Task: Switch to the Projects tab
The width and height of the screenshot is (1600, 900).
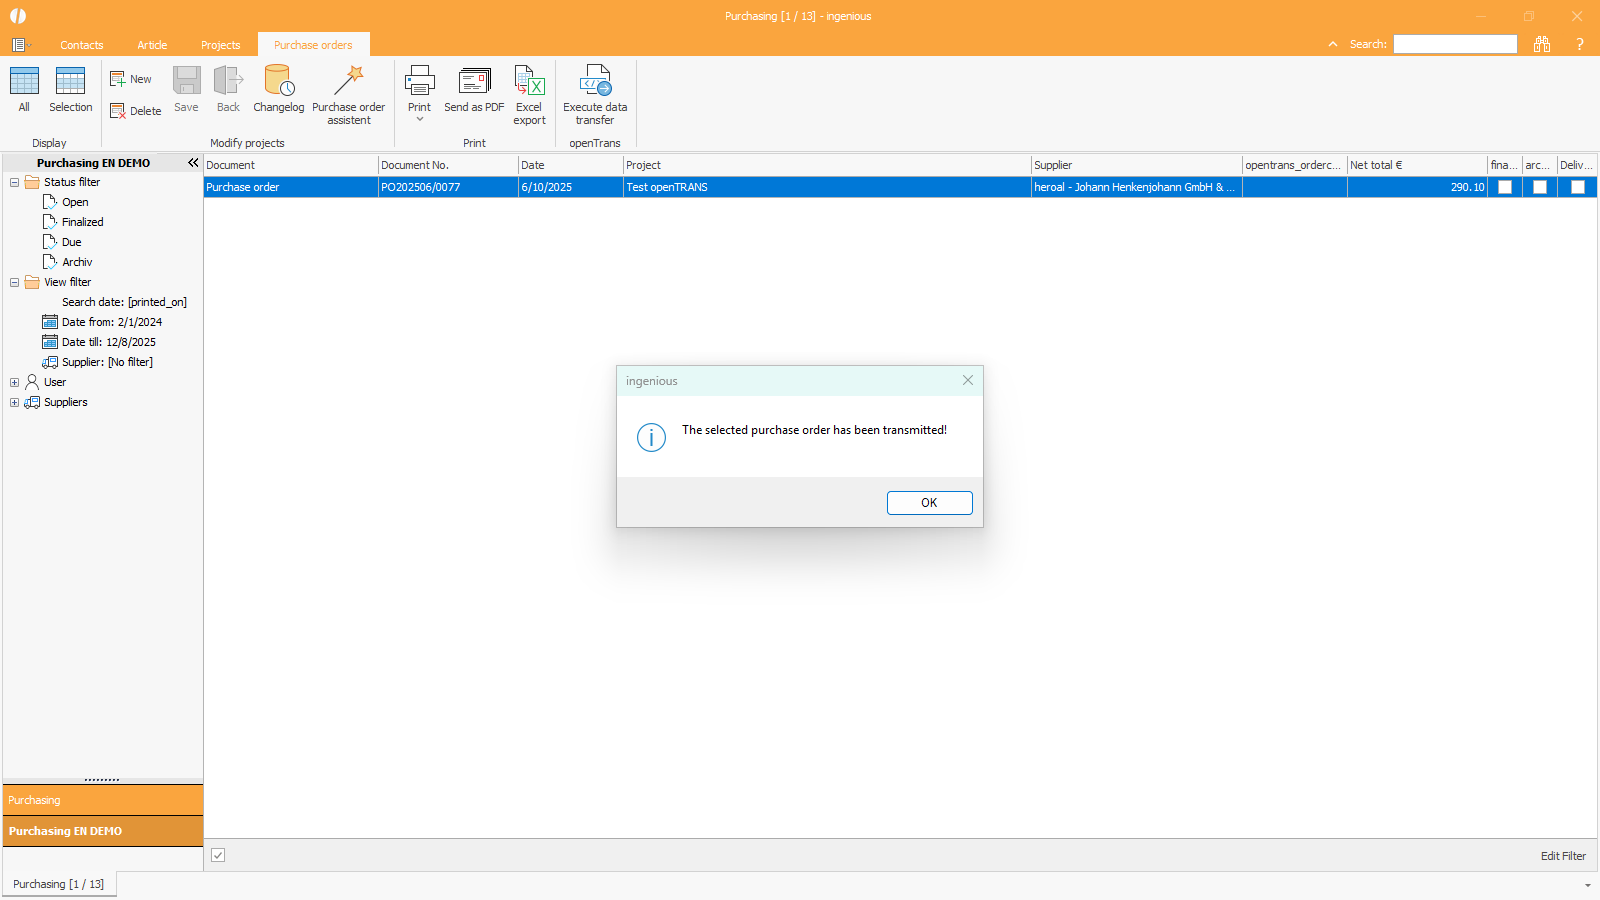Action: click(220, 45)
